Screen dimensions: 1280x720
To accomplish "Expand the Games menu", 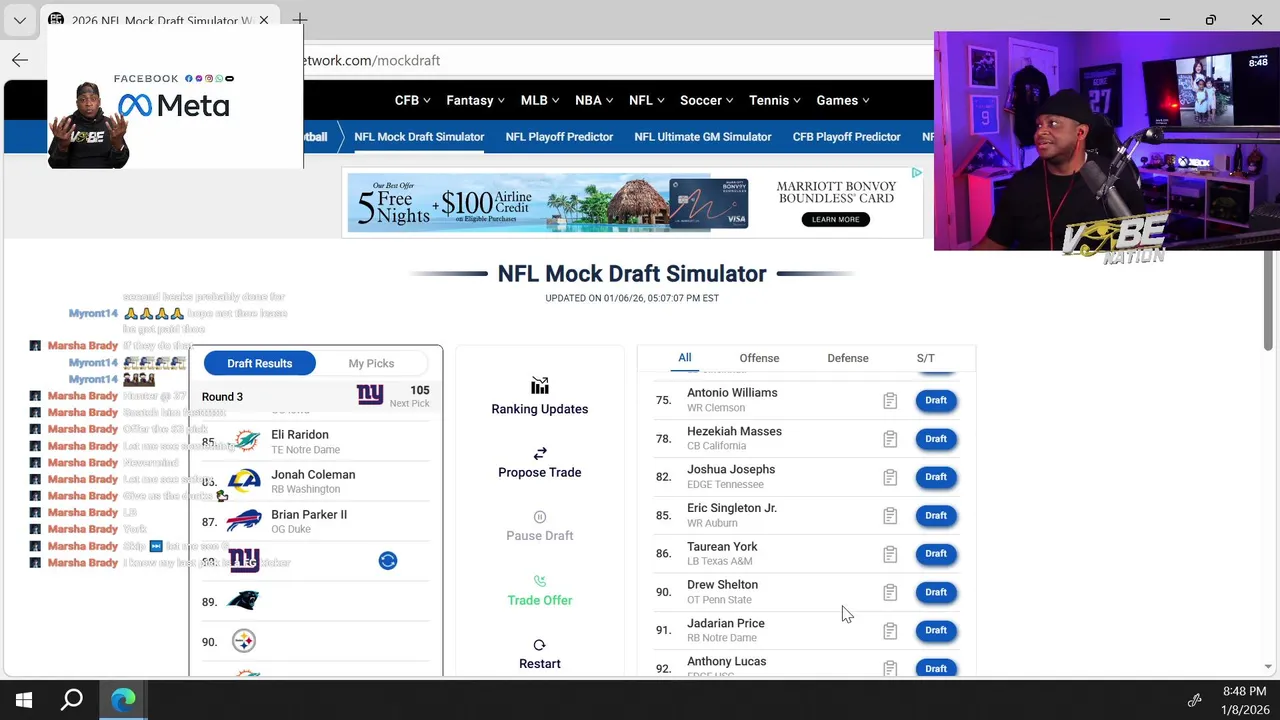I will click(x=843, y=100).
